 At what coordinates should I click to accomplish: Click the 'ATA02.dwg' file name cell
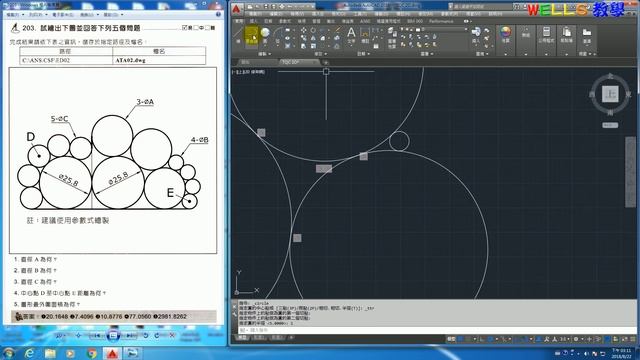click(x=159, y=60)
